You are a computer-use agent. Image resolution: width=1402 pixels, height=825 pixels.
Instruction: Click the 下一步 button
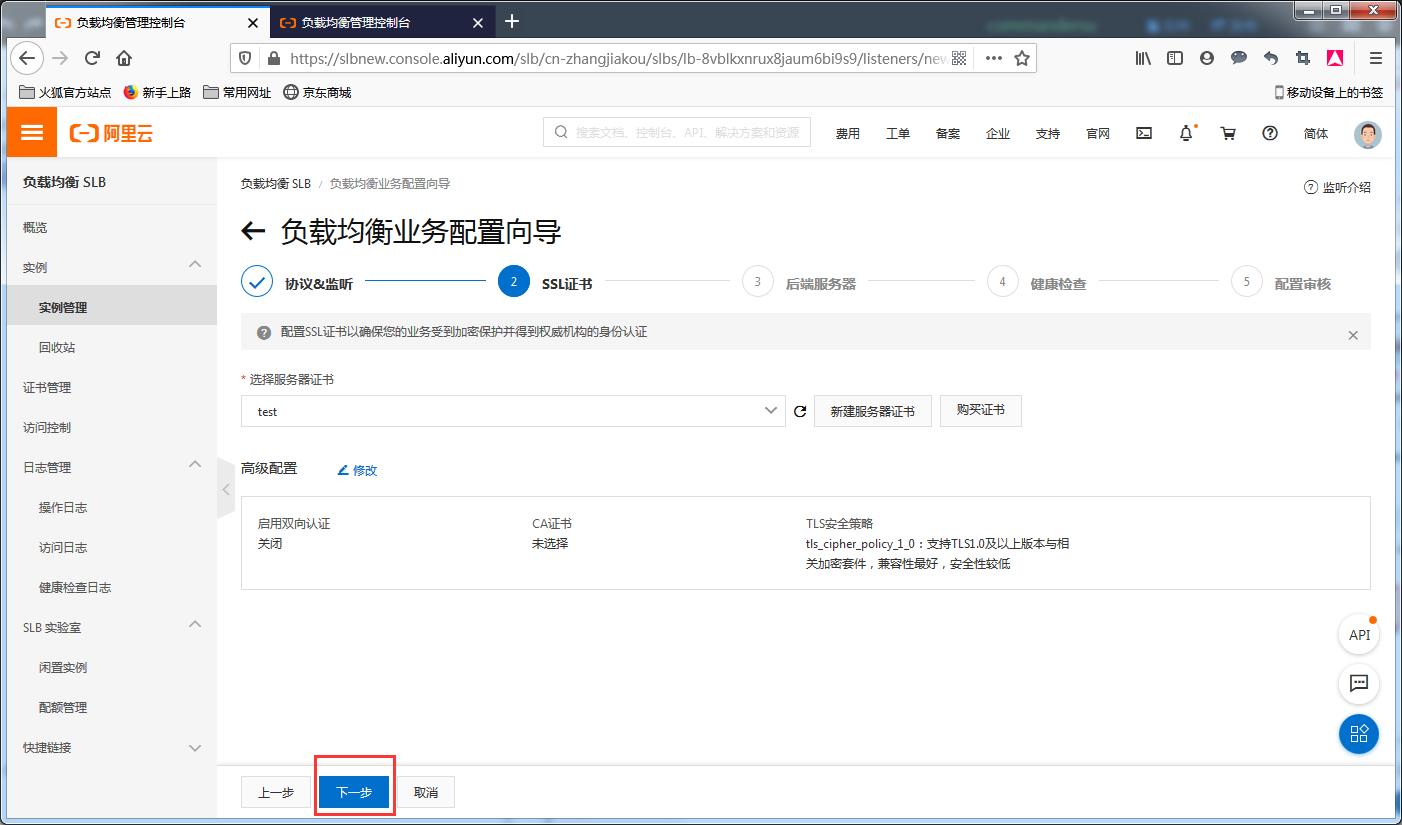354,791
